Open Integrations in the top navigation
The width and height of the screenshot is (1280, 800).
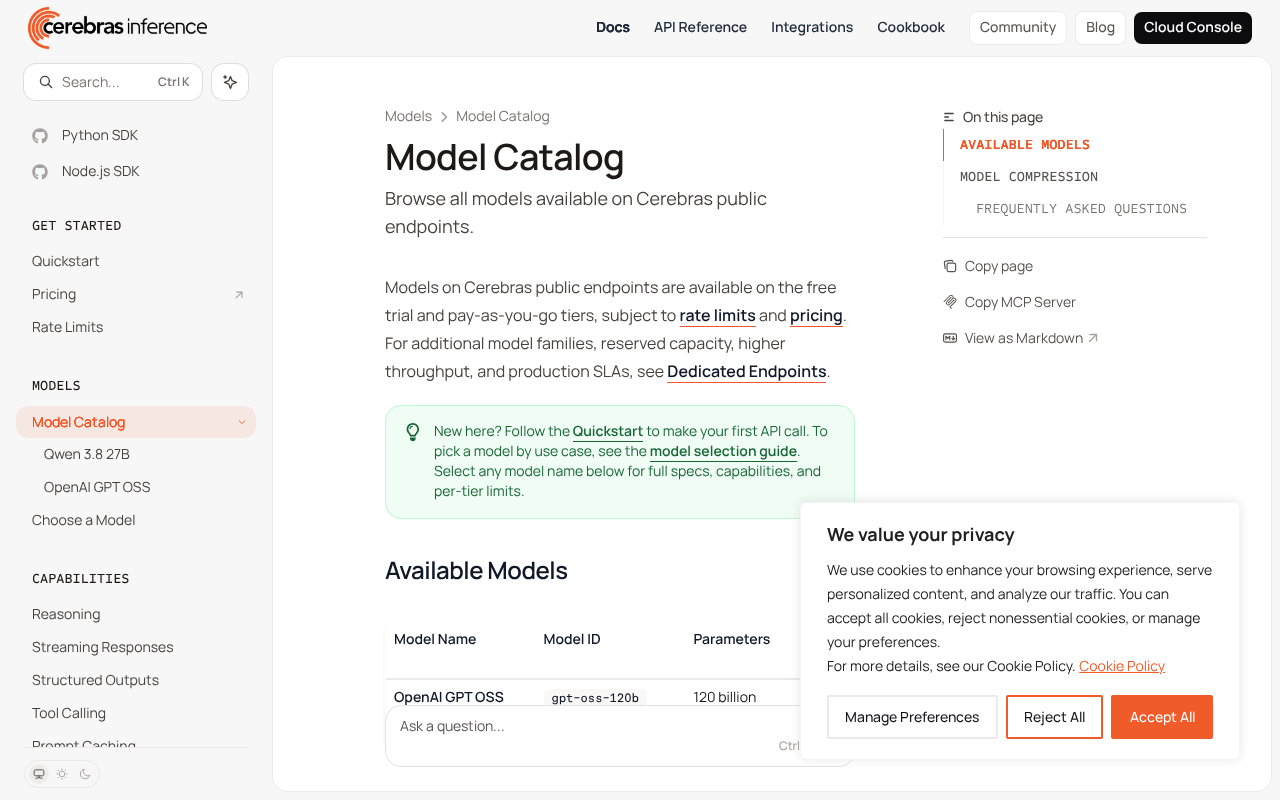click(812, 27)
